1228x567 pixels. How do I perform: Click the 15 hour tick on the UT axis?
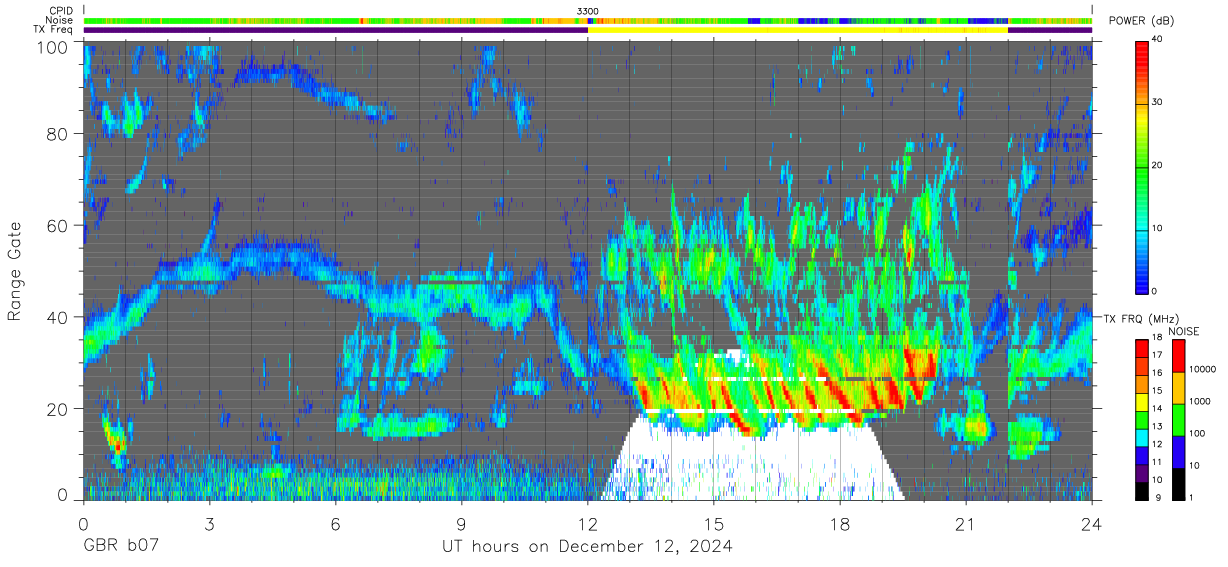[714, 524]
